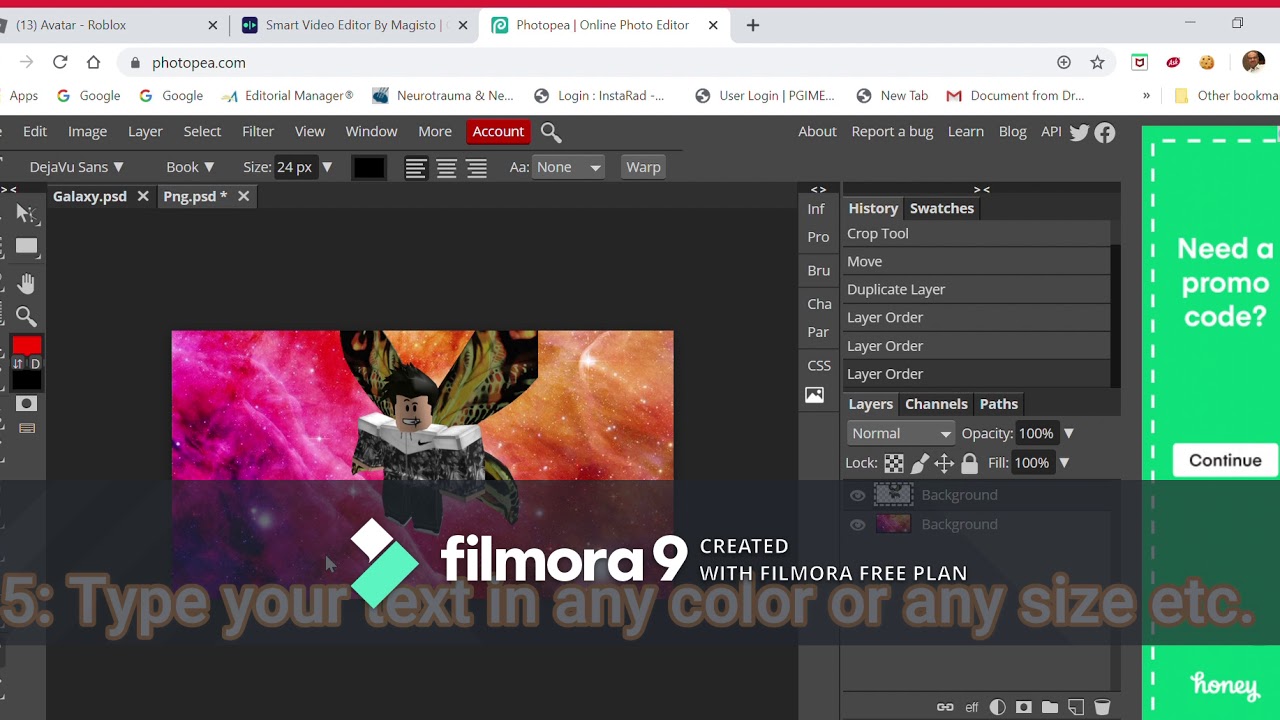Click the keyboard icon below Quick Mask

pos(26,428)
